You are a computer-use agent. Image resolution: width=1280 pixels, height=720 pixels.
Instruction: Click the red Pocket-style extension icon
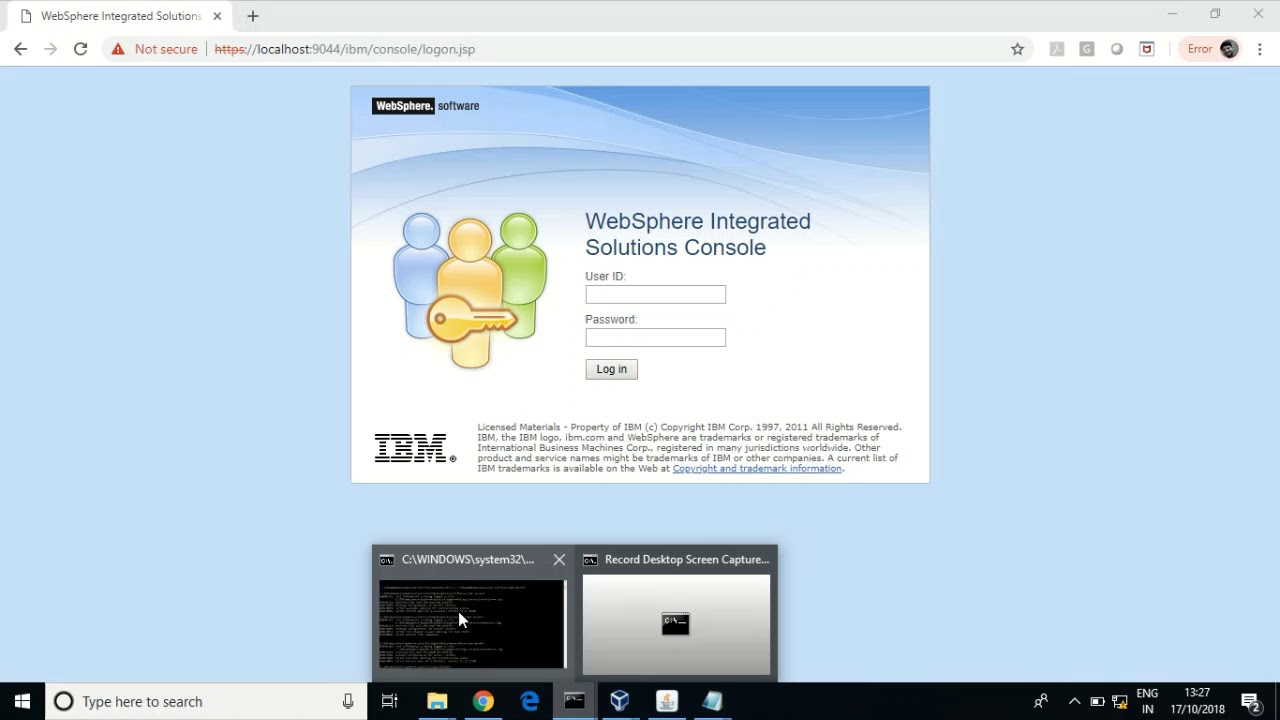pyautogui.click(x=1147, y=49)
